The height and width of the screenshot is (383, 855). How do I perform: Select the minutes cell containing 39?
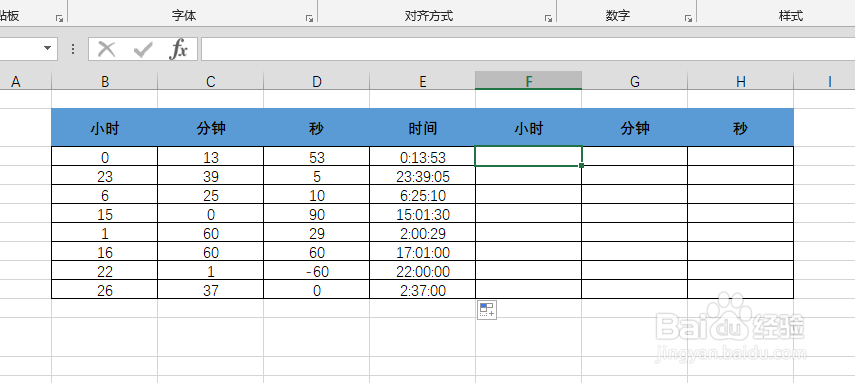click(x=210, y=176)
